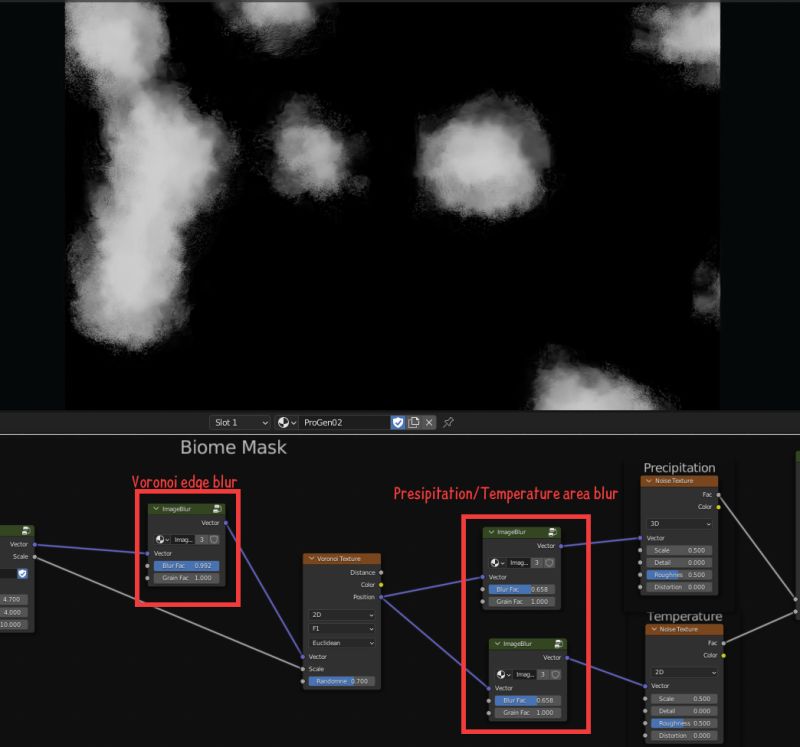
Task: Open the Slot 1 dropdown
Action: point(238,422)
